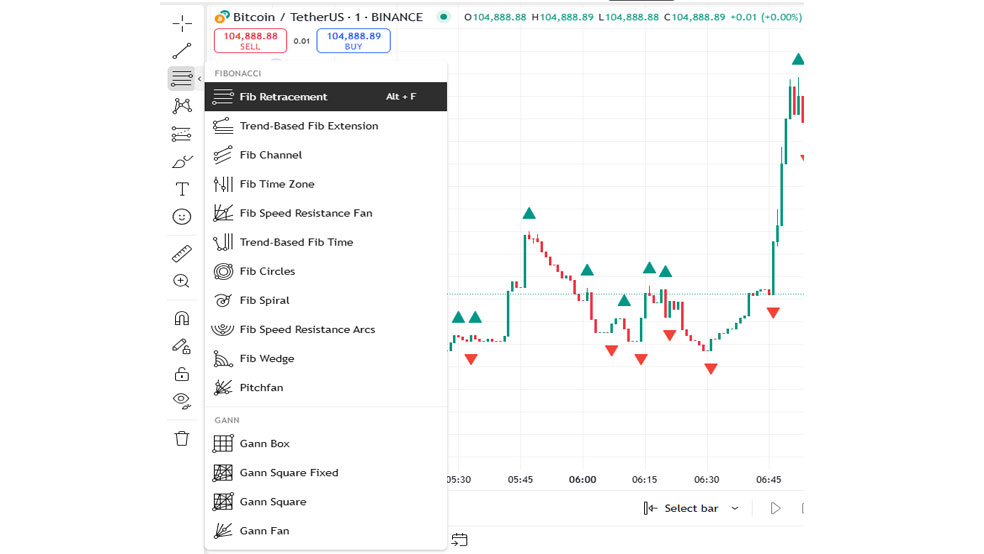Select Fib Circles tool

click(x=326, y=271)
